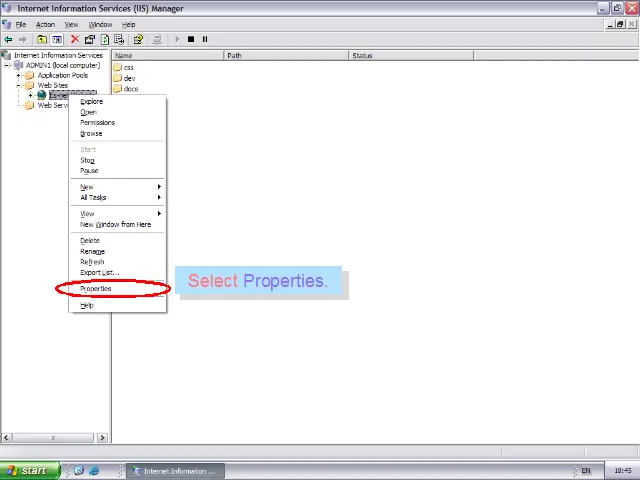This screenshot has height=480, width=640.
Task: Open the Window menu
Action: 100,24
